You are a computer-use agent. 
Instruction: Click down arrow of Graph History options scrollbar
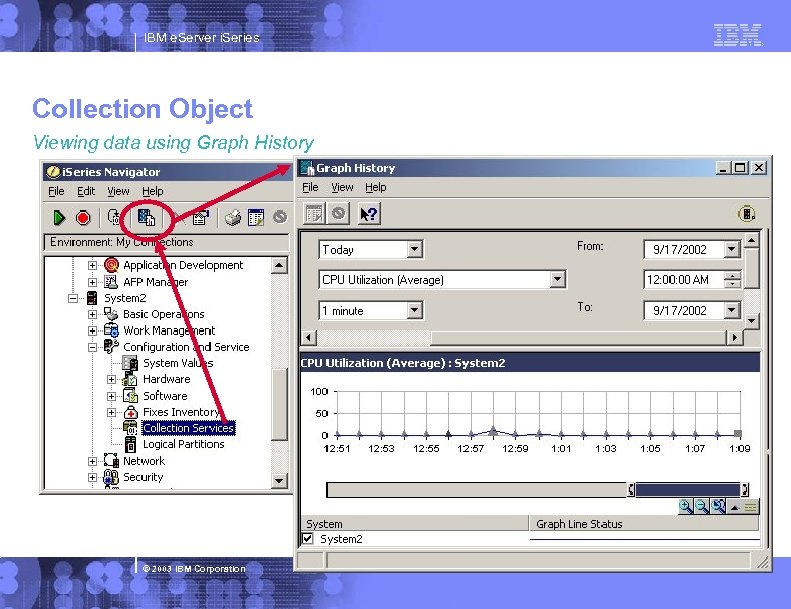[x=752, y=320]
